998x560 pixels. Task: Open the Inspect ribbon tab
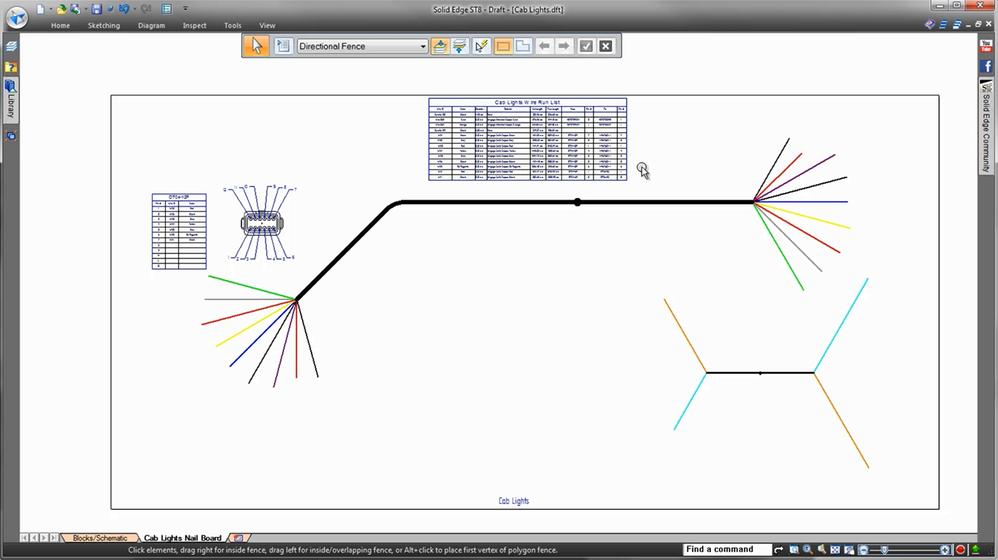coord(194,25)
